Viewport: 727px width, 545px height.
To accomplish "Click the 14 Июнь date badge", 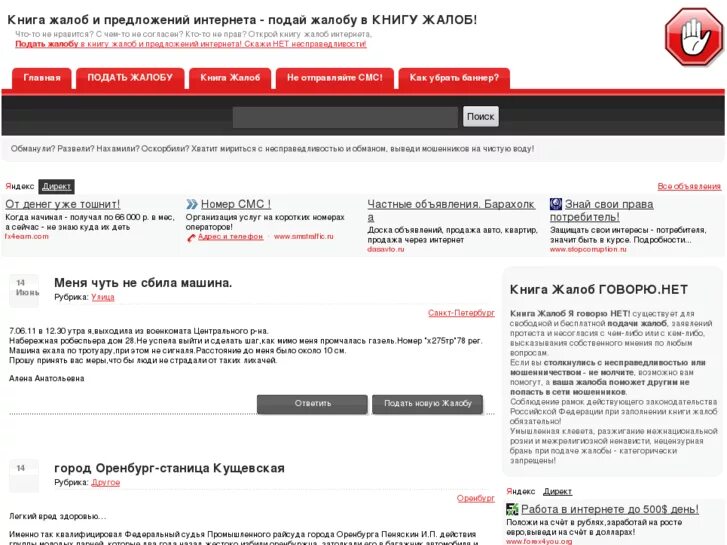I will click(25, 290).
